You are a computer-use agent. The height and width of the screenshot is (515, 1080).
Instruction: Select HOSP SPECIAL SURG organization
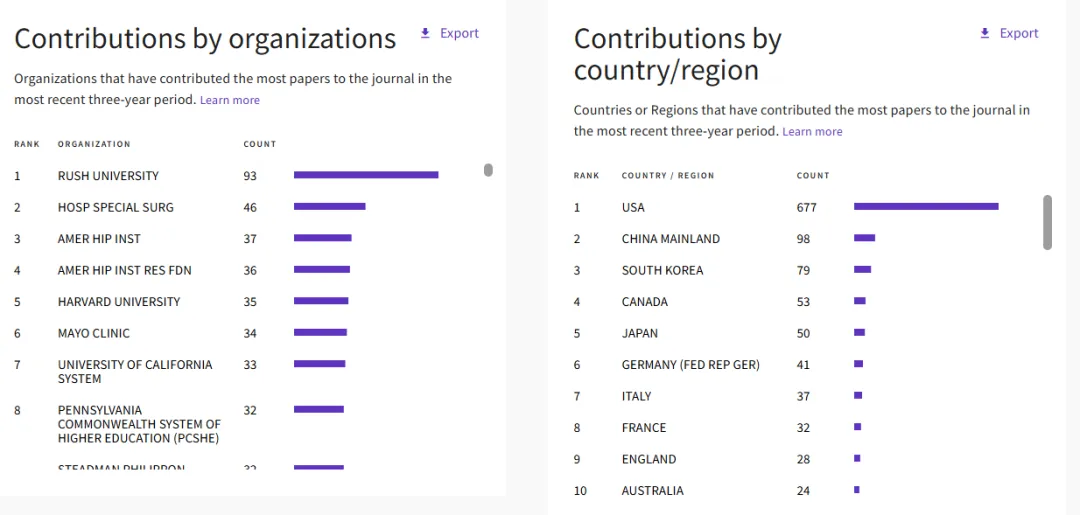pyautogui.click(x=116, y=207)
